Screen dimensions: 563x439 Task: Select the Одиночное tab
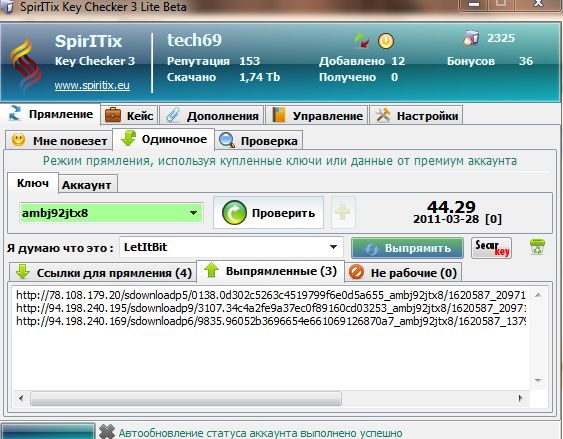(163, 139)
